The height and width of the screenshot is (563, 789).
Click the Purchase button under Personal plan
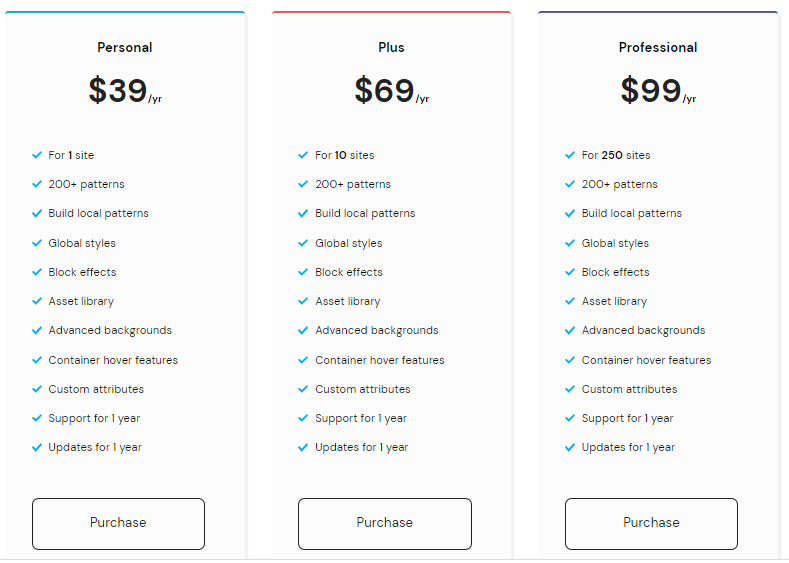point(118,523)
